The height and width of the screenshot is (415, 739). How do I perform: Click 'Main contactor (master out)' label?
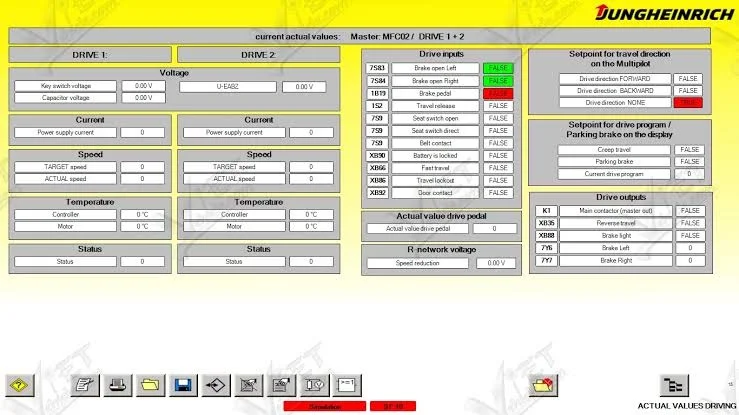[x=616, y=211]
